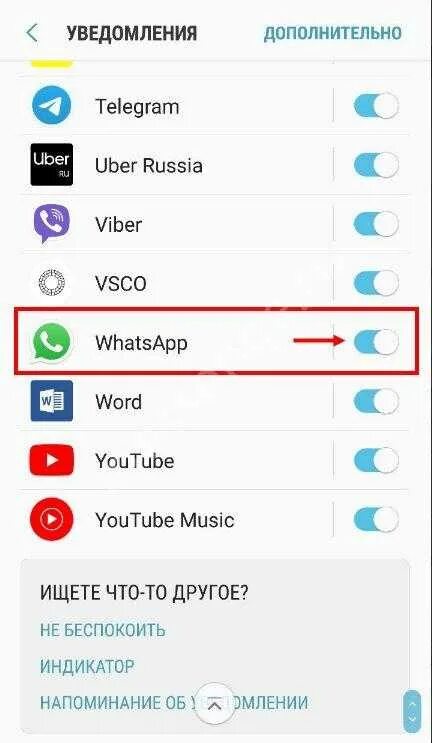Open the ИНДИКАТОР settings link
This screenshot has height=743, width=432.
click(x=87, y=666)
